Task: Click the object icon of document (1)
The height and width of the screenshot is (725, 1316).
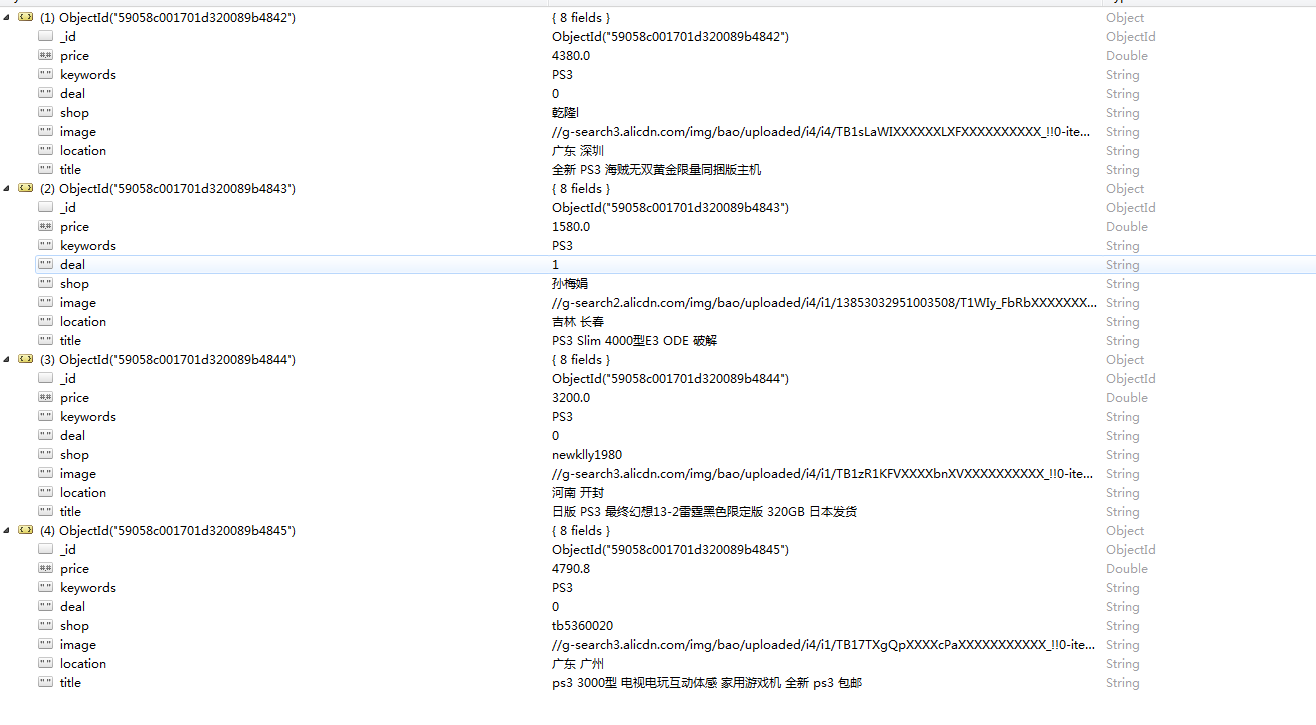Action: [x=26, y=18]
